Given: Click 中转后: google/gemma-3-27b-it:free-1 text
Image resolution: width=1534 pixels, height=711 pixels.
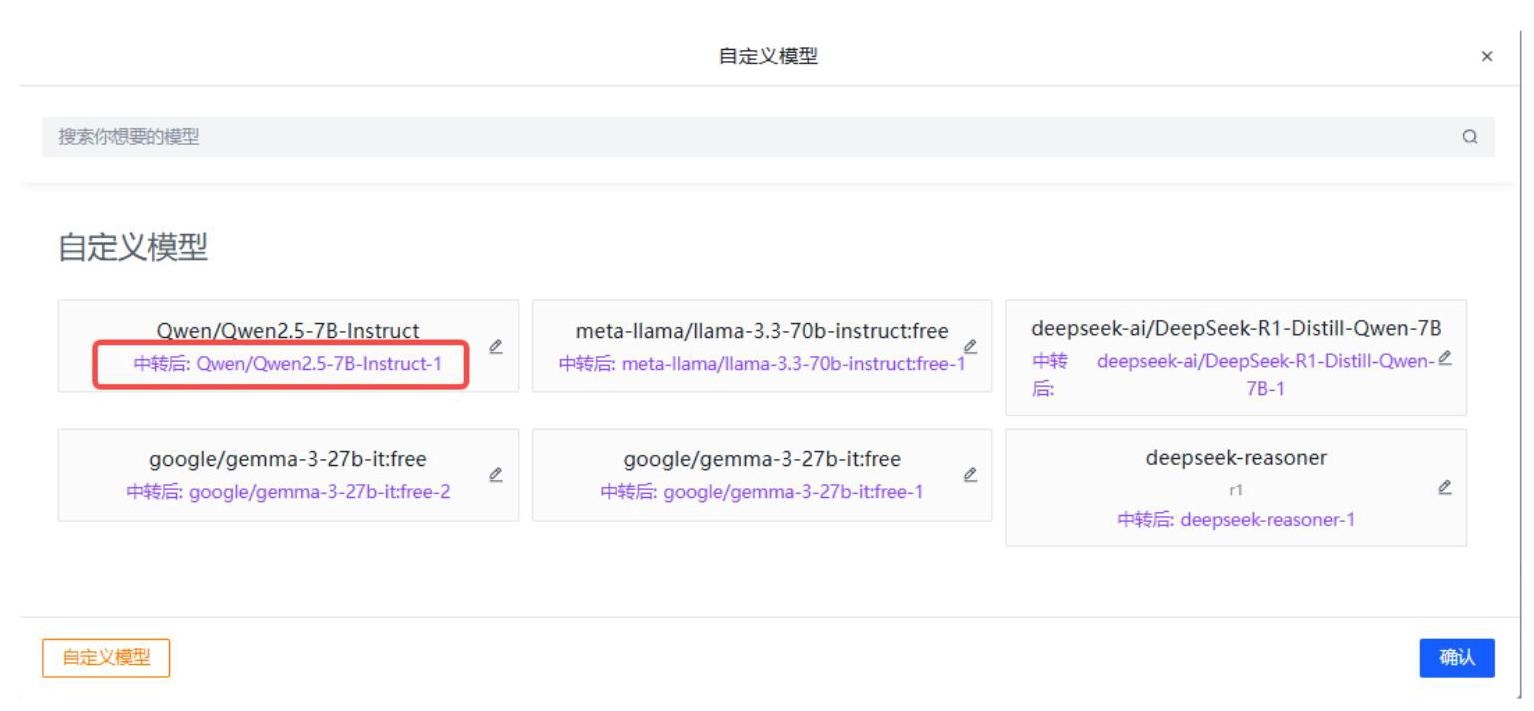Looking at the screenshot, I should [x=762, y=492].
